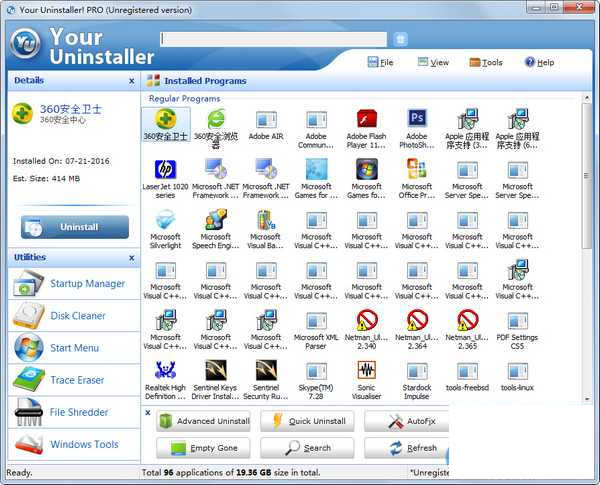
Task: Select the Microsoft Office Pr... icon
Action: 417,169
